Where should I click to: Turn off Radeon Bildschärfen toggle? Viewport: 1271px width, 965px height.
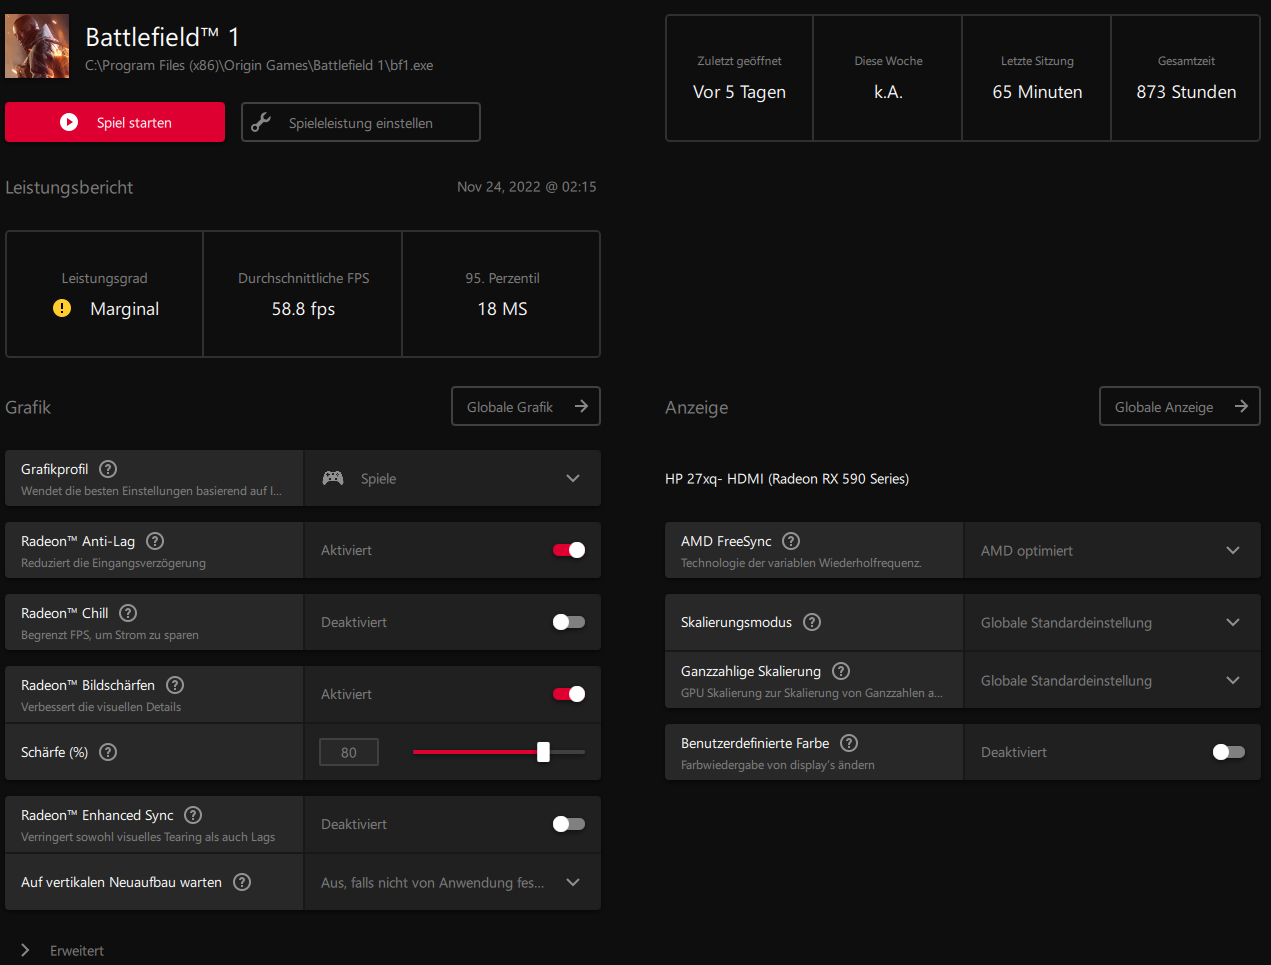coord(569,694)
